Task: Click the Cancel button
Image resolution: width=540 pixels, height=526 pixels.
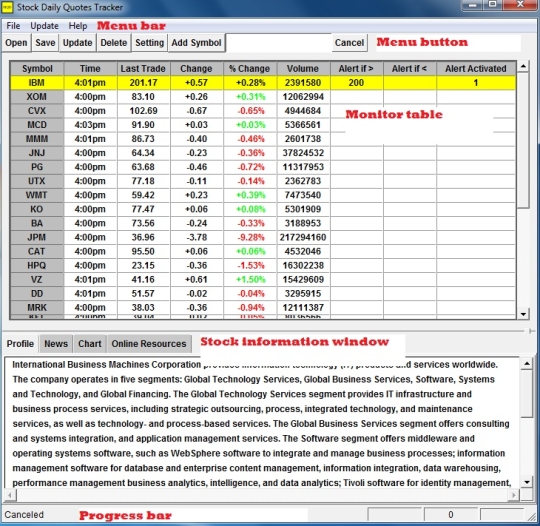Action: 350,43
